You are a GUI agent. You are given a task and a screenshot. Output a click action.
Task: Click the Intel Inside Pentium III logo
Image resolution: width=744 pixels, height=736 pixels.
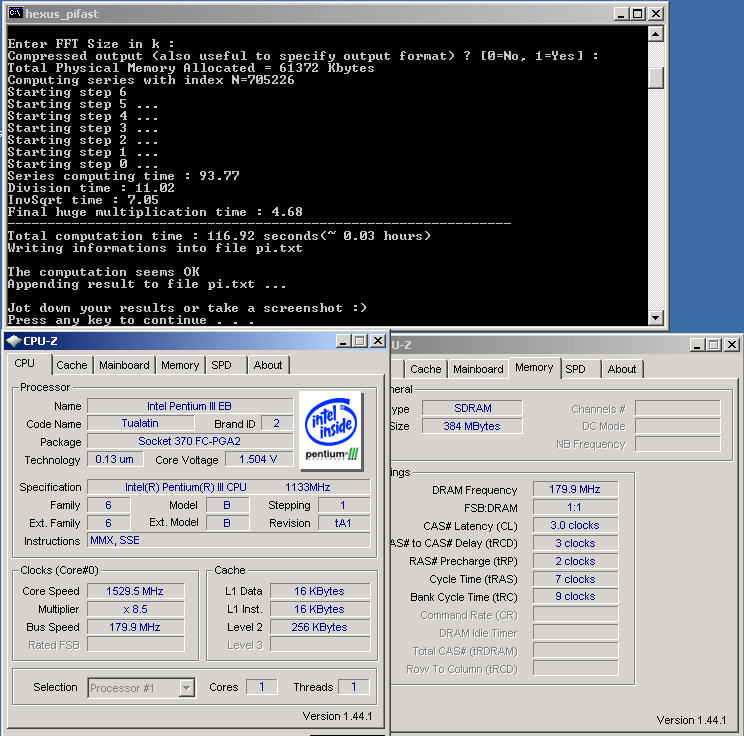click(332, 431)
